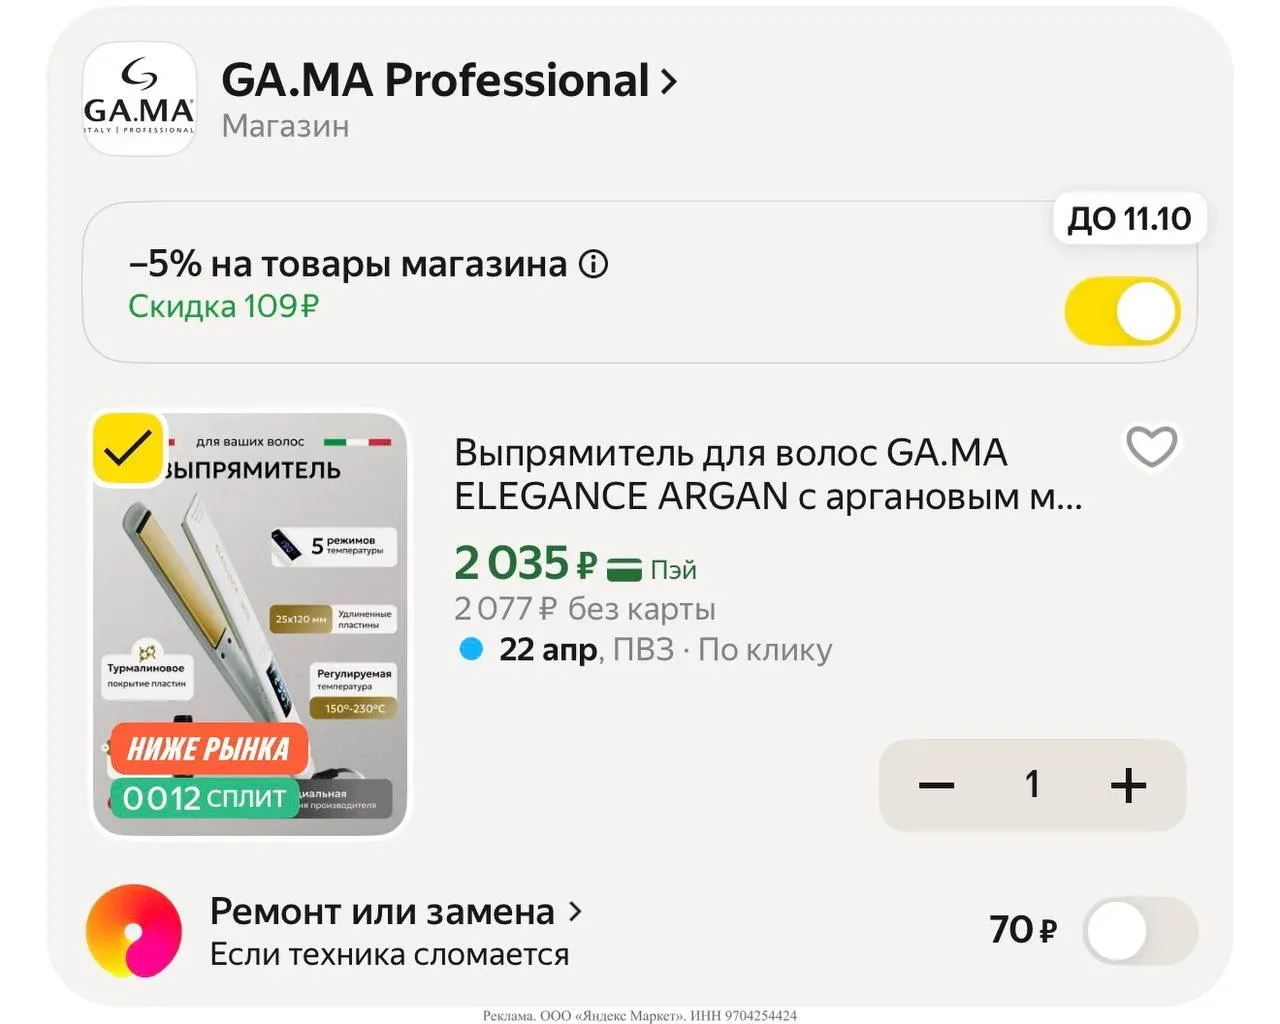Open the GA.MA Professional store page
1280x1024 pixels.
435,81
